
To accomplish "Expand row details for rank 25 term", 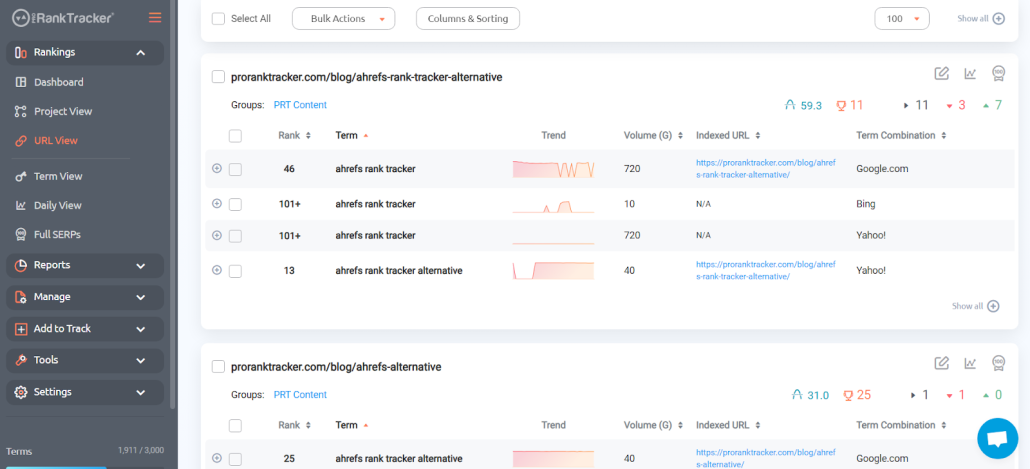I will click(217, 458).
